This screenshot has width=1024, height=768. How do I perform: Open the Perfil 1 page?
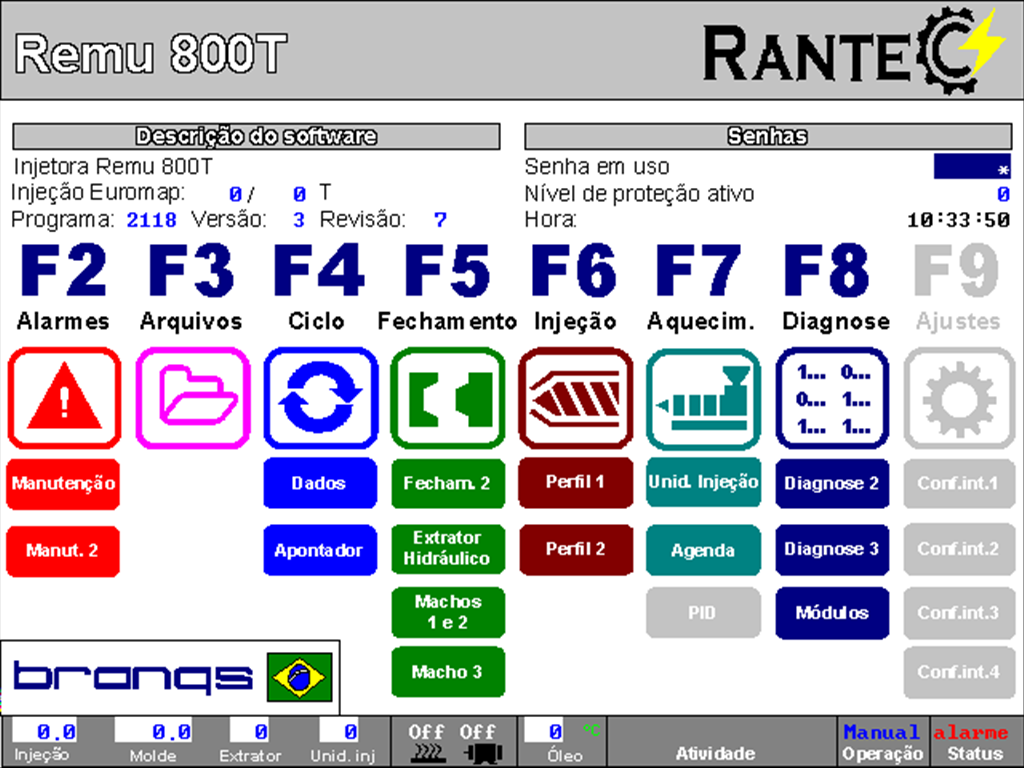[575, 483]
